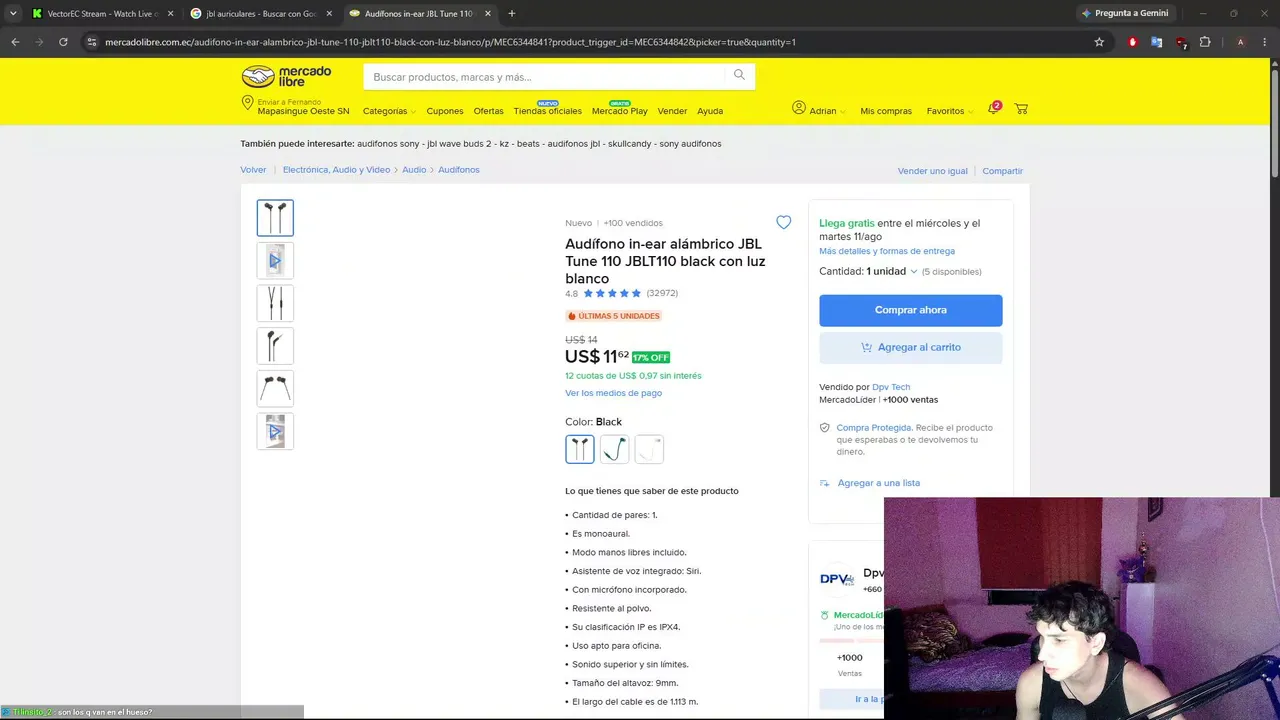Bookmark this page with the star icon
The height and width of the screenshot is (720, 1280).
pyautogui.click(x=1099, y=42)
